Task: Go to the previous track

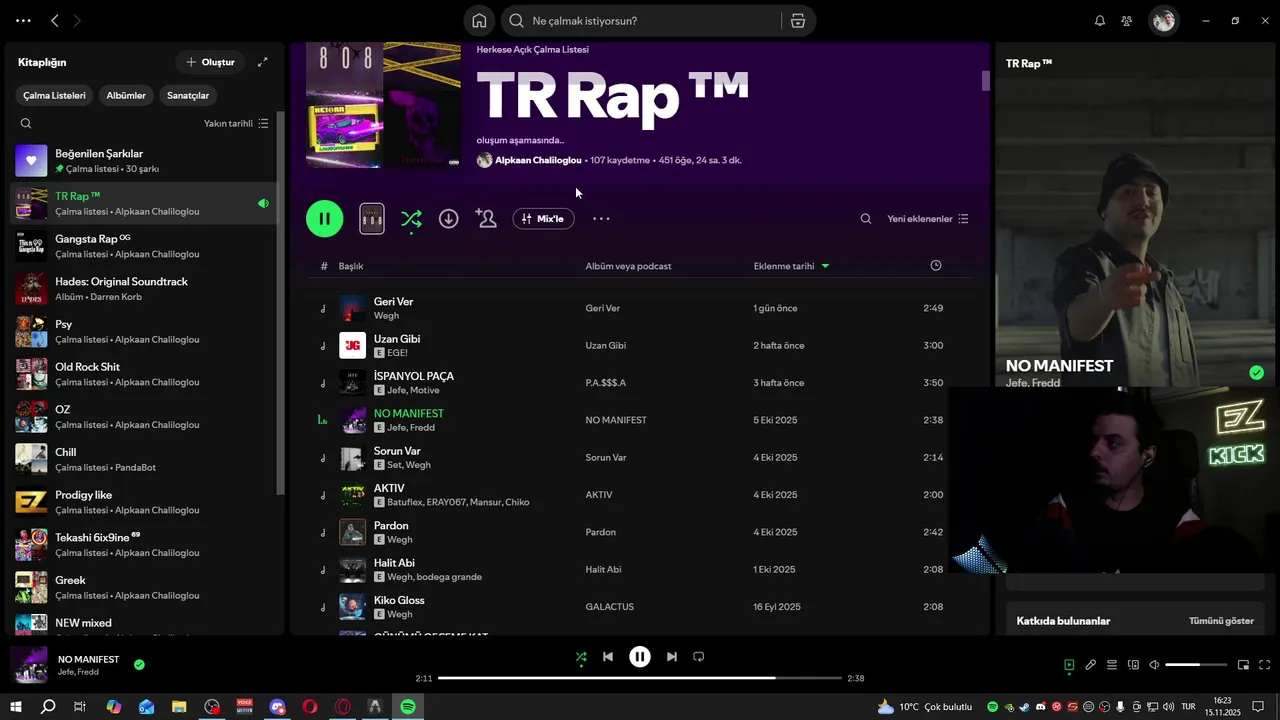Action: coord(608,657)
